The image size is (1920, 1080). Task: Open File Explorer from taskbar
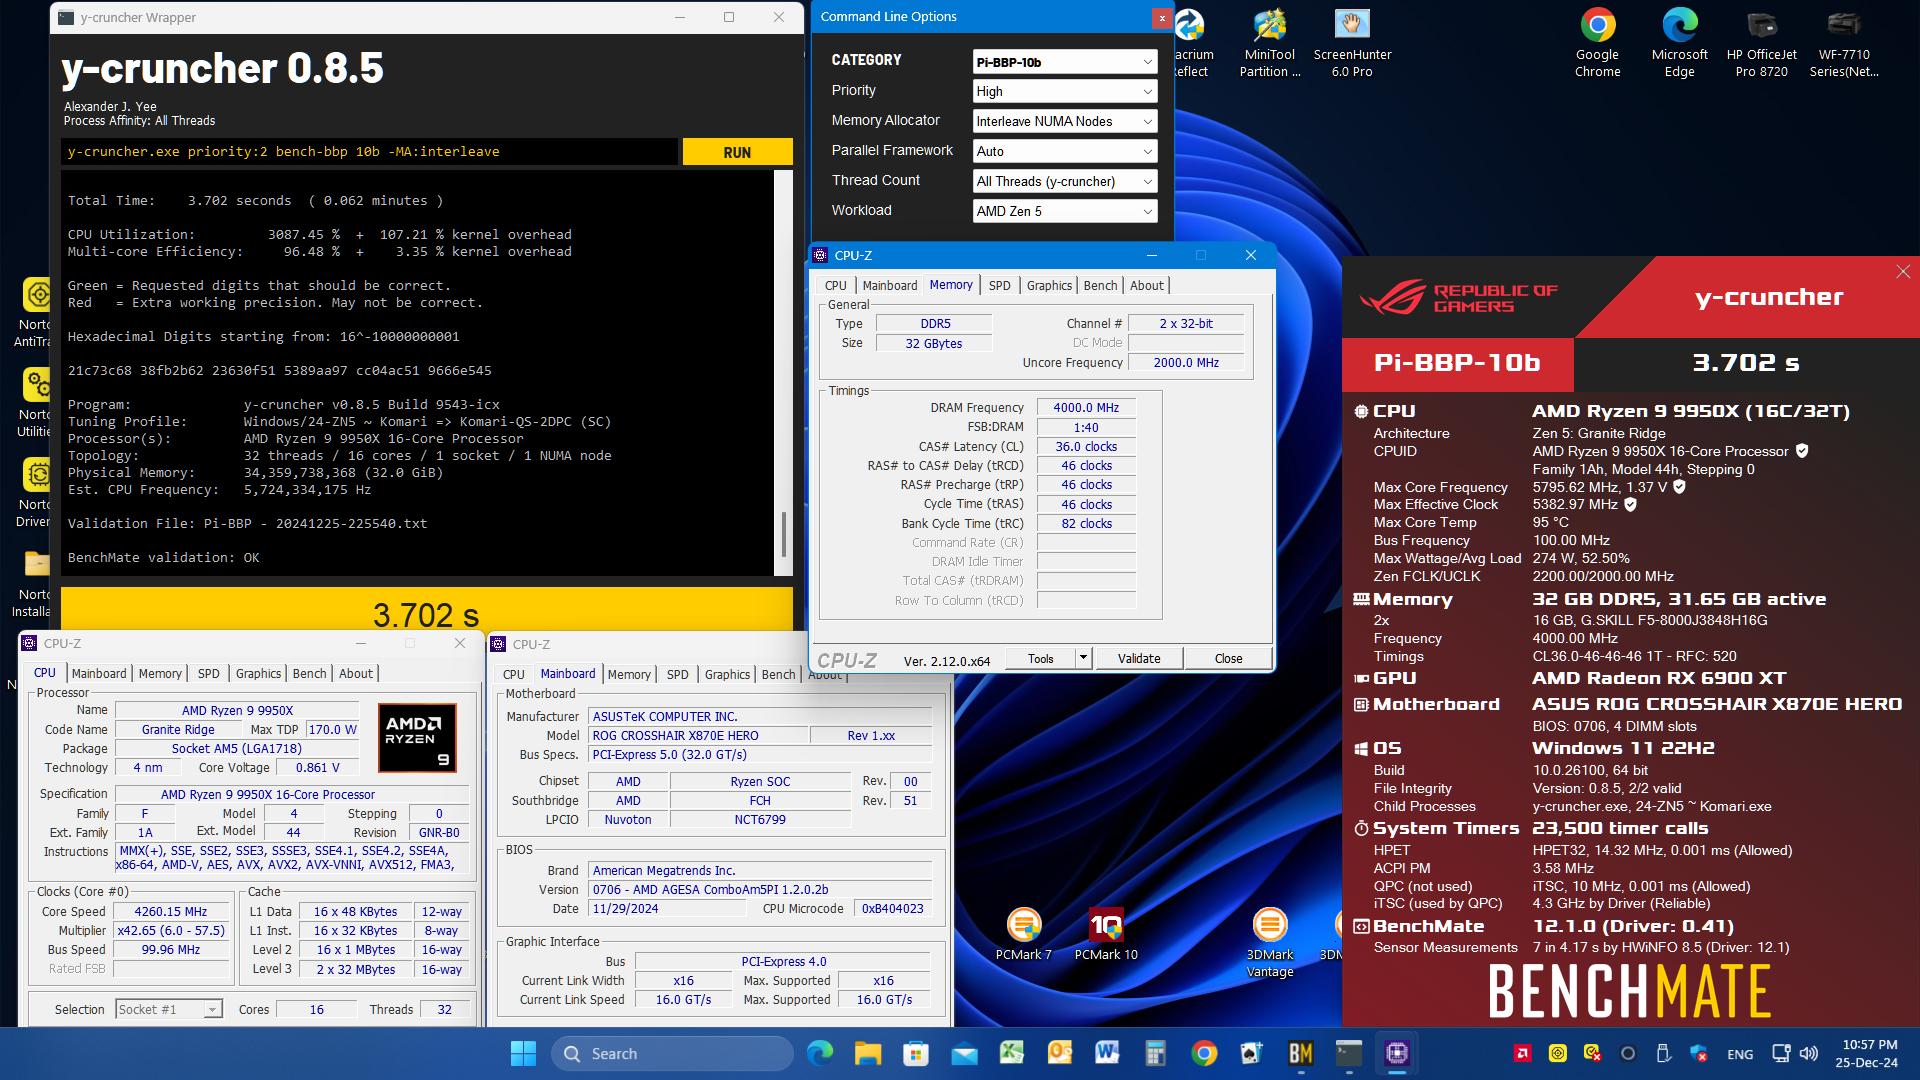pyautogui.click(x=868, y=1053)
